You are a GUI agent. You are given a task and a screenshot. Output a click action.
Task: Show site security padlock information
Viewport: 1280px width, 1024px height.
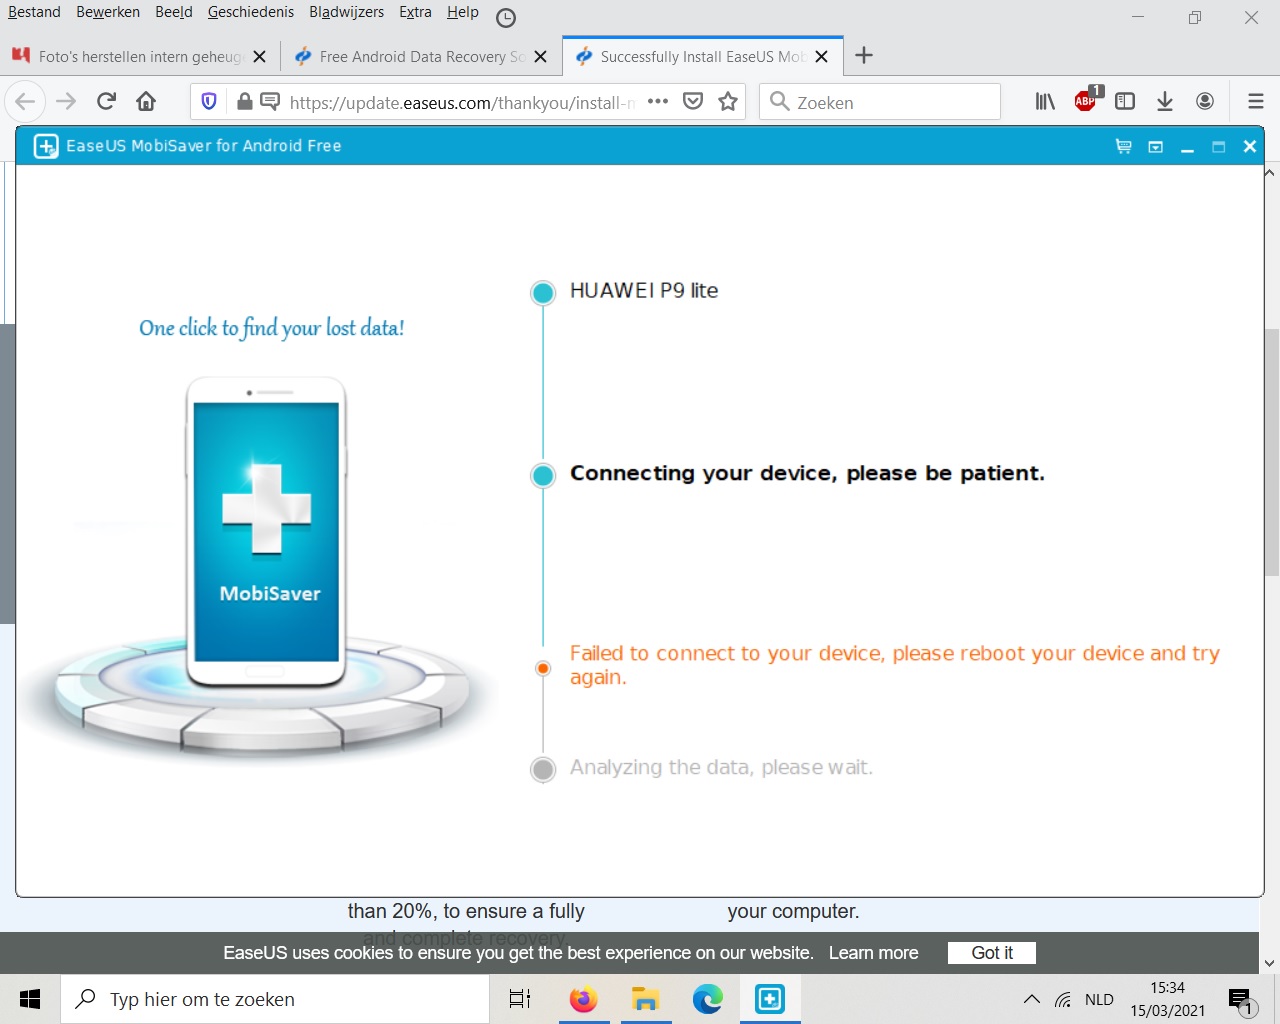pyautogui.click(x=244, y=101)
